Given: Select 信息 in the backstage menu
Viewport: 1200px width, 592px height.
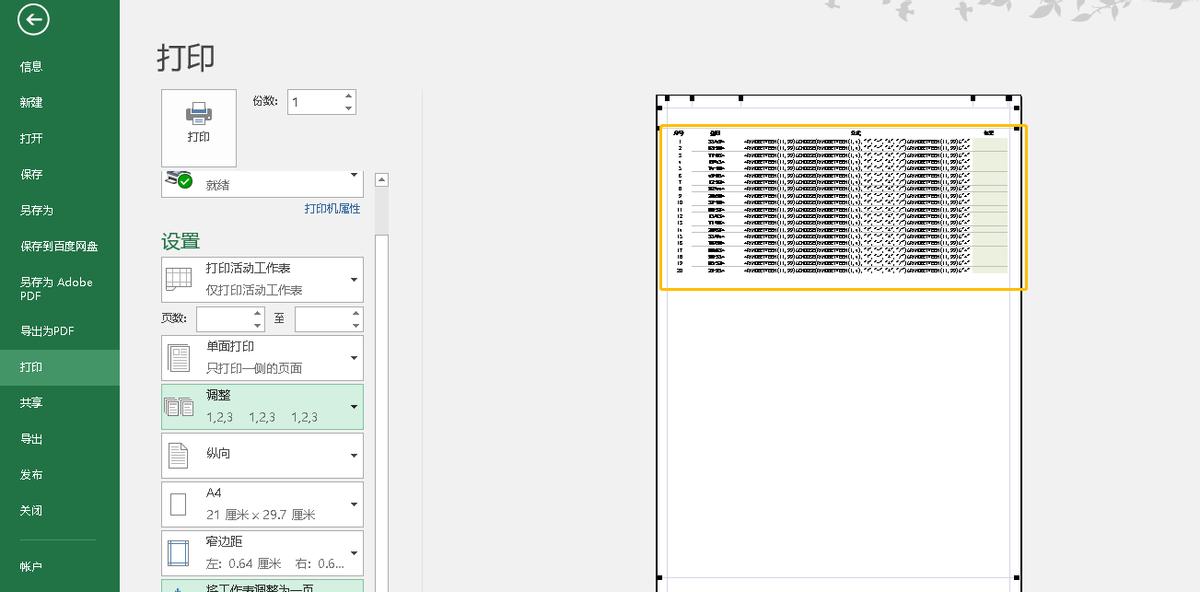Looking at the screenshot, I should coord(60,67).
